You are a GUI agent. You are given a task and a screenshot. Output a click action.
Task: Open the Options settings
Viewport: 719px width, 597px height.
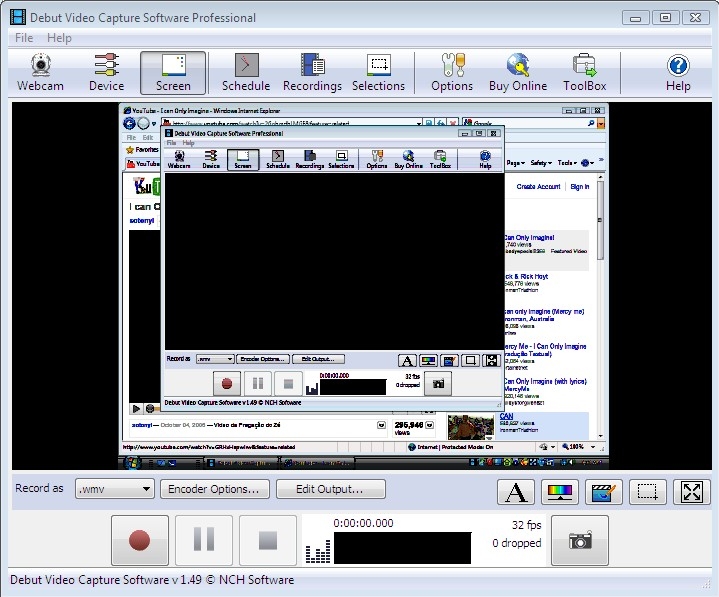click(x=452, y=73)
